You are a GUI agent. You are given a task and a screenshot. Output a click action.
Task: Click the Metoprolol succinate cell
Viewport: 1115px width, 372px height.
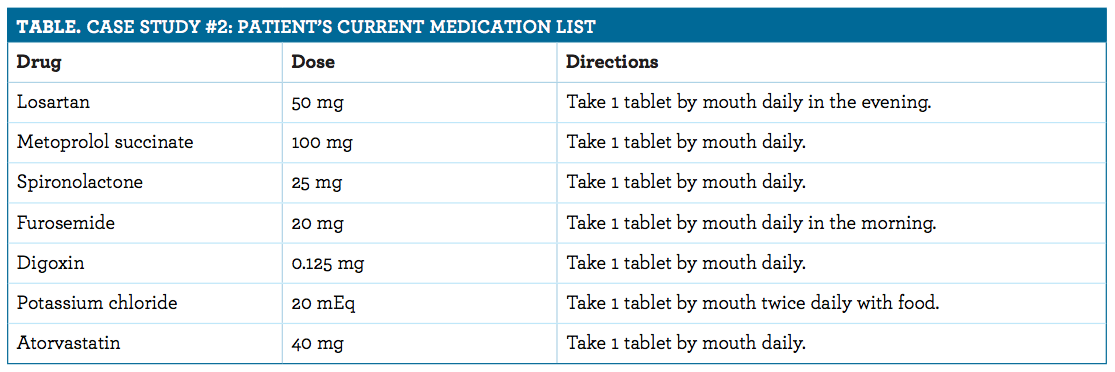105,142
